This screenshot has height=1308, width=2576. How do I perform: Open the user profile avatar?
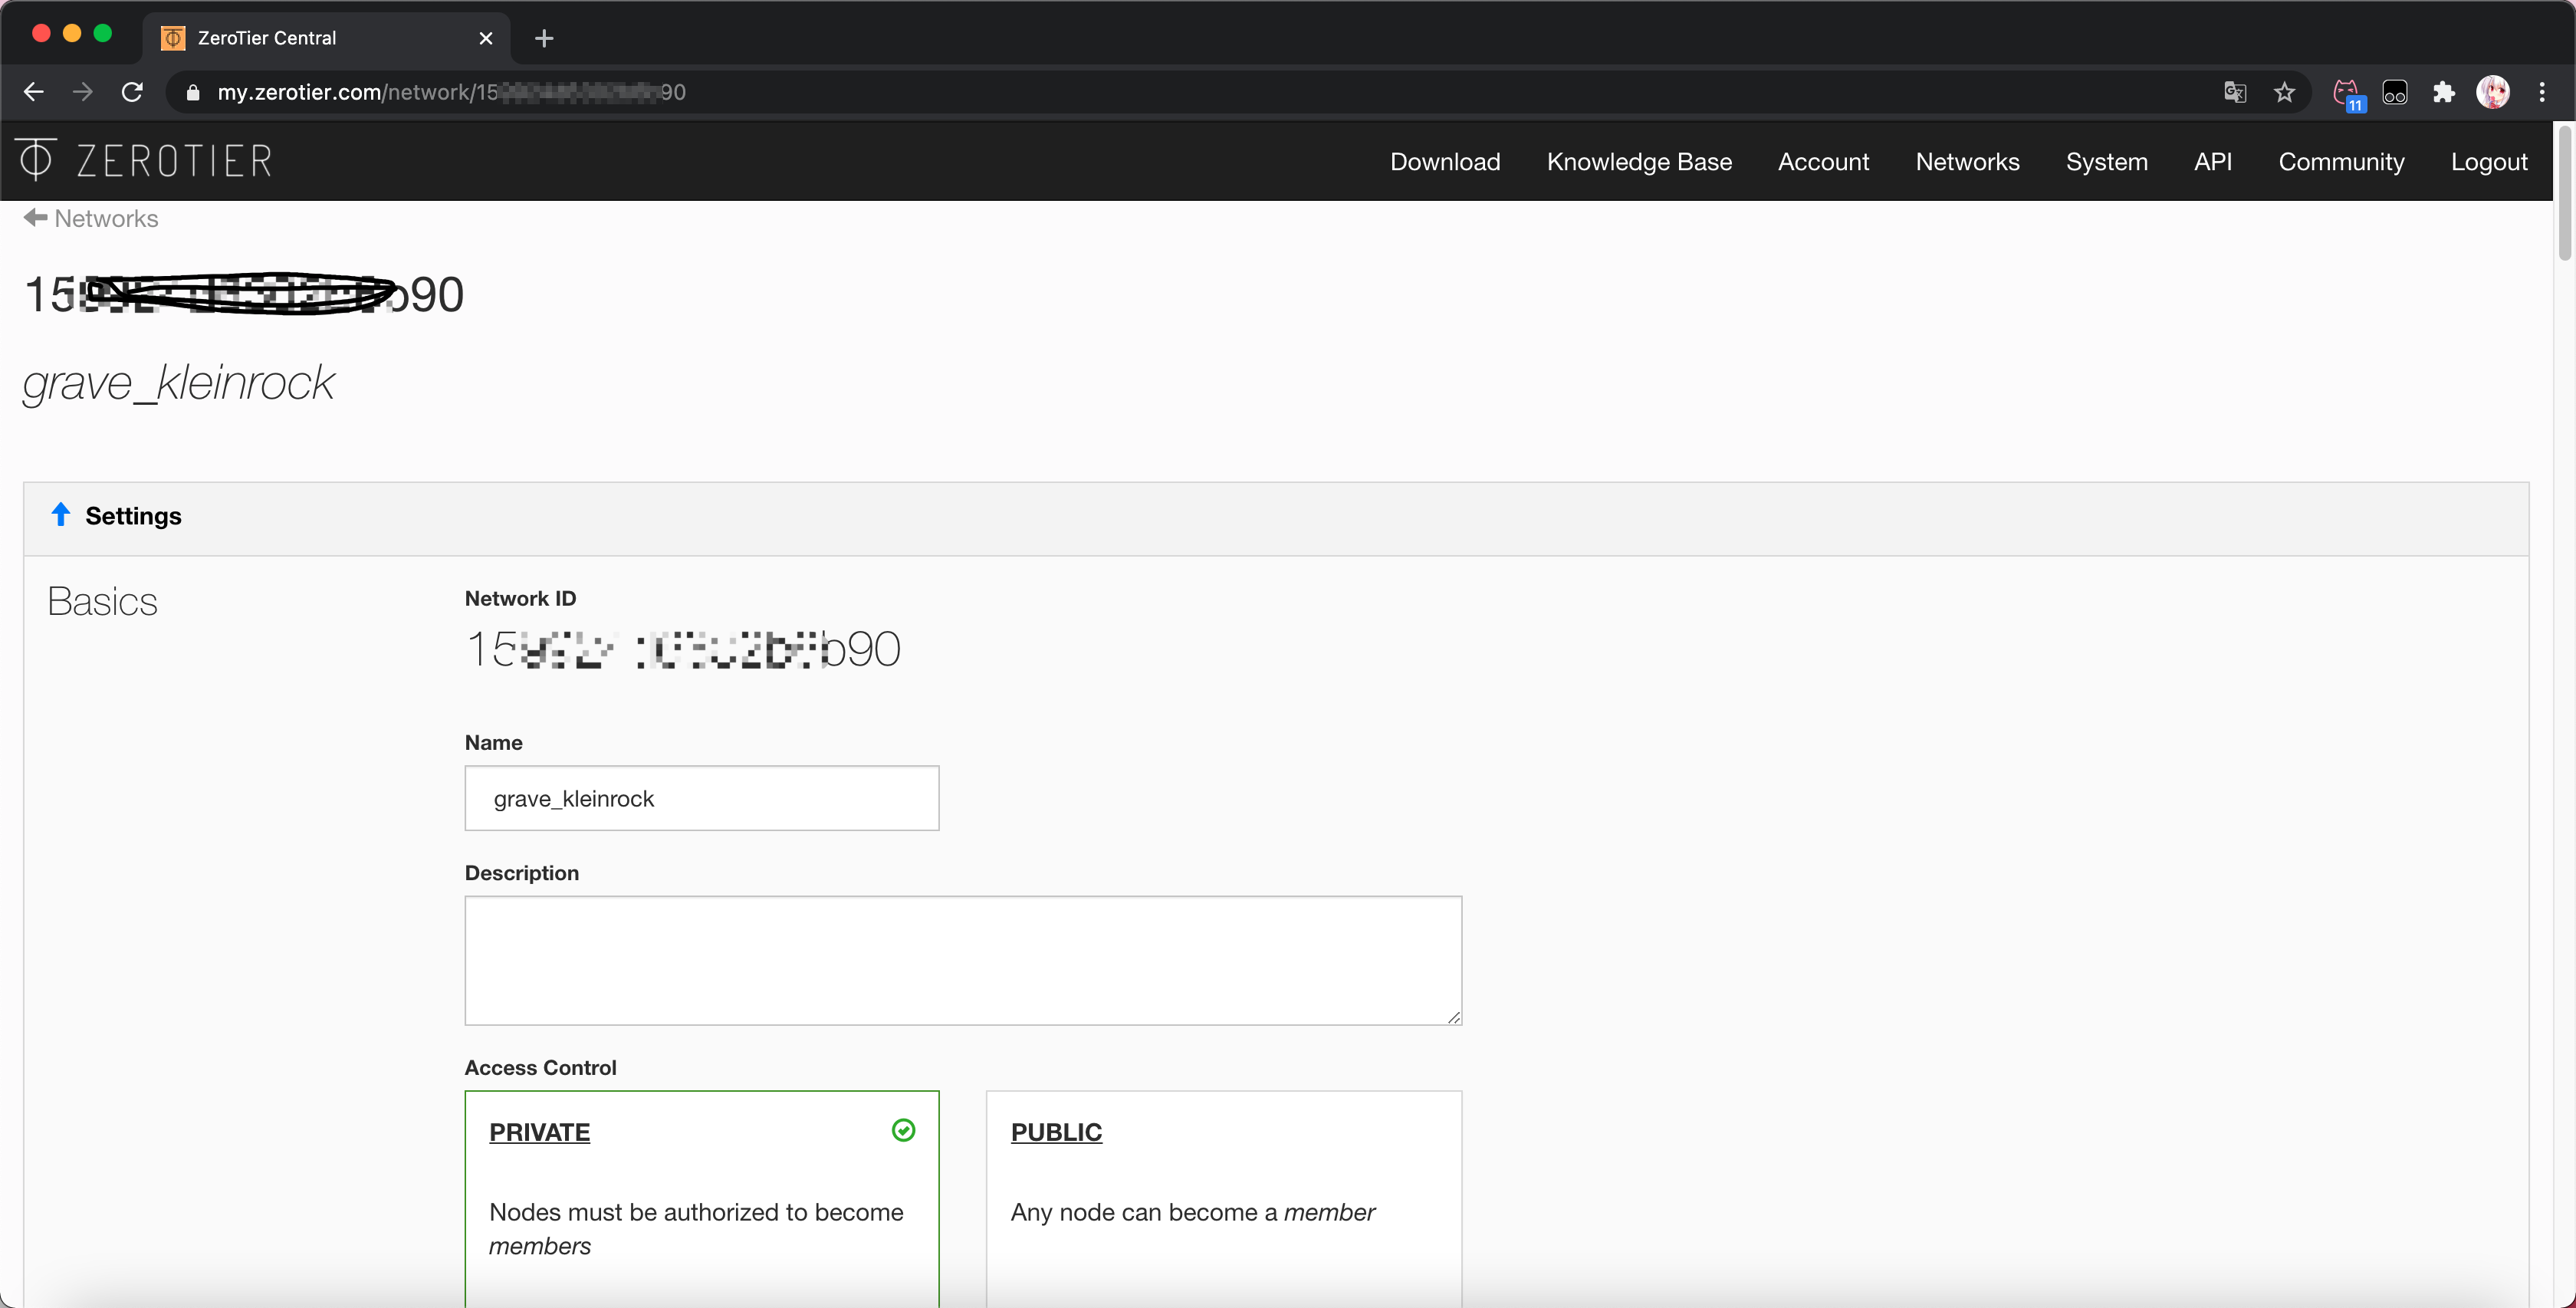(x=2492, y=92)
